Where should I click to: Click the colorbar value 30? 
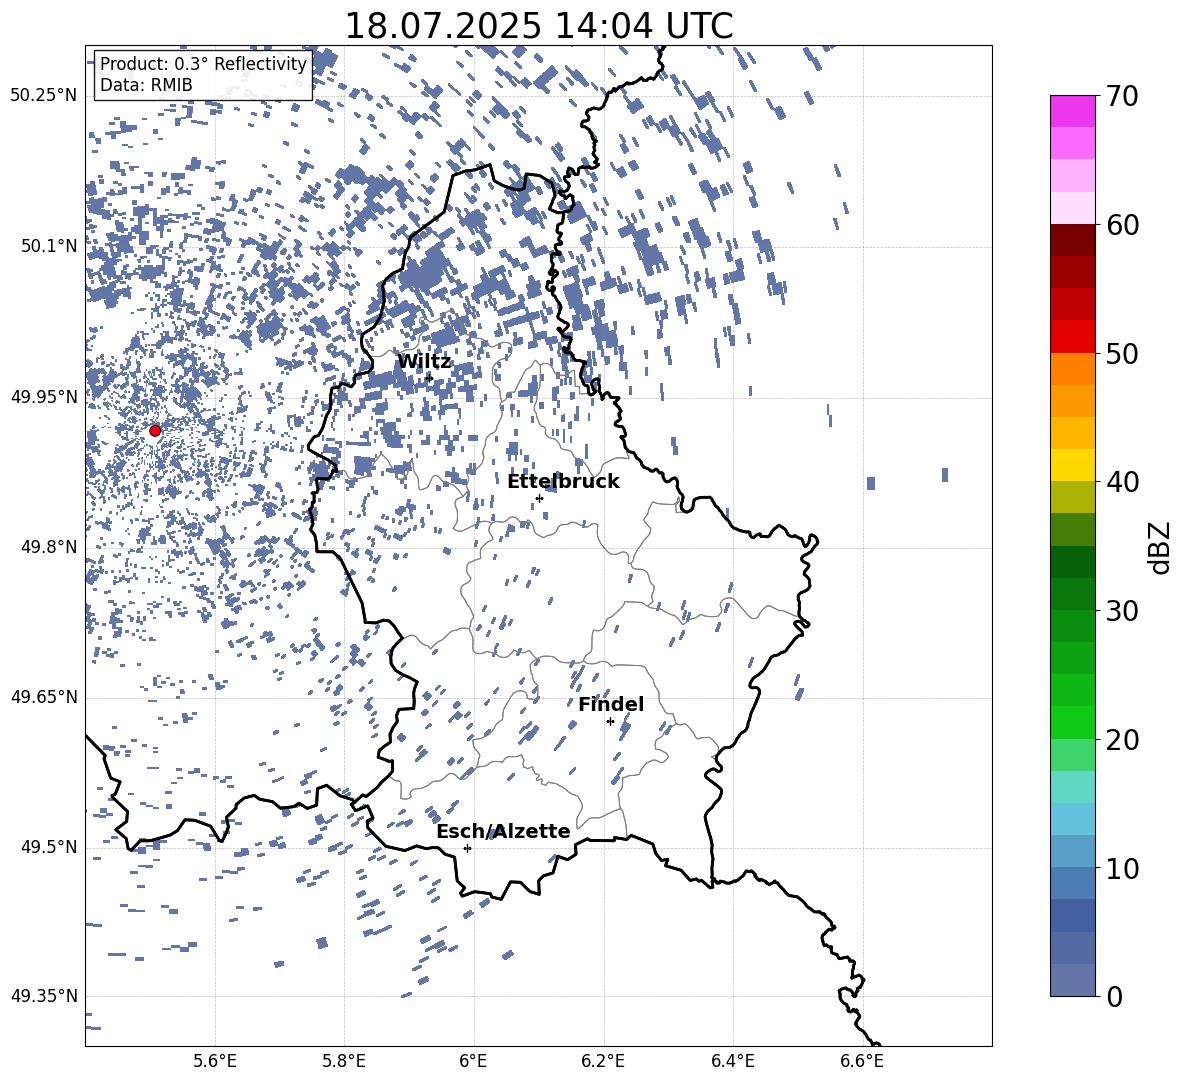pyautogui.click(x=1122, y=611)
